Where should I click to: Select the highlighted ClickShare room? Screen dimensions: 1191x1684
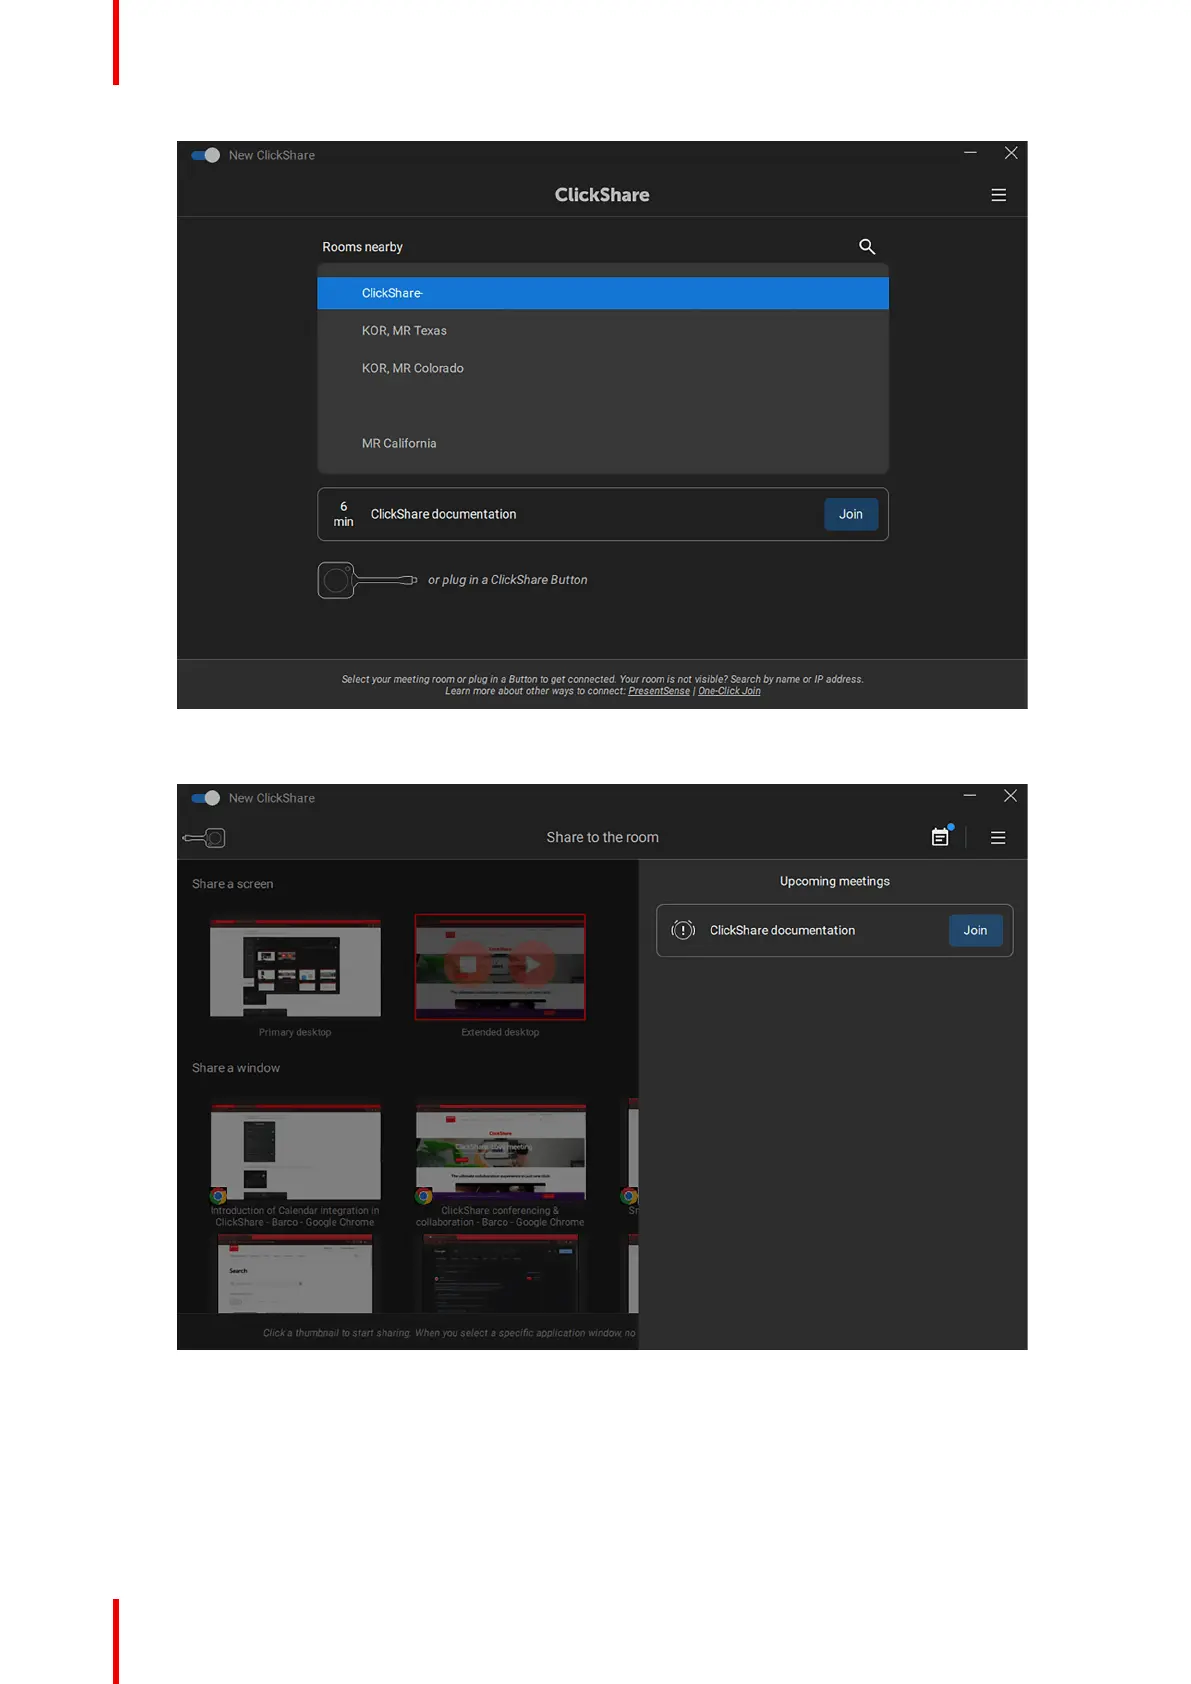pos(603,293)
